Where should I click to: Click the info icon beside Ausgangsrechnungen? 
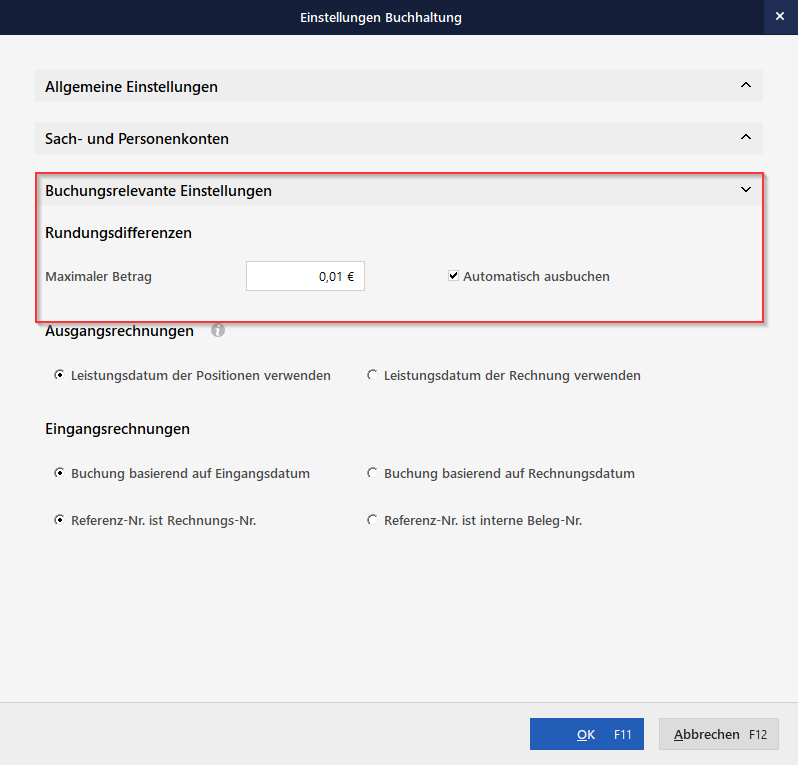pos(218,330)
